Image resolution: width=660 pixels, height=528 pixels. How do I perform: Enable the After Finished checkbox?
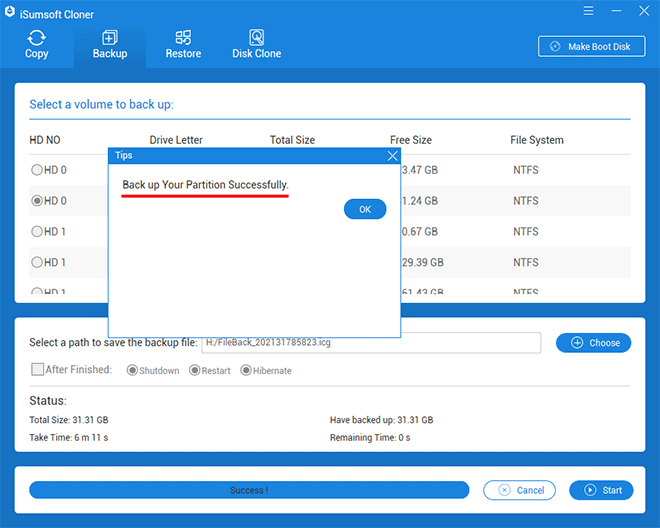[x=37, y=369]
